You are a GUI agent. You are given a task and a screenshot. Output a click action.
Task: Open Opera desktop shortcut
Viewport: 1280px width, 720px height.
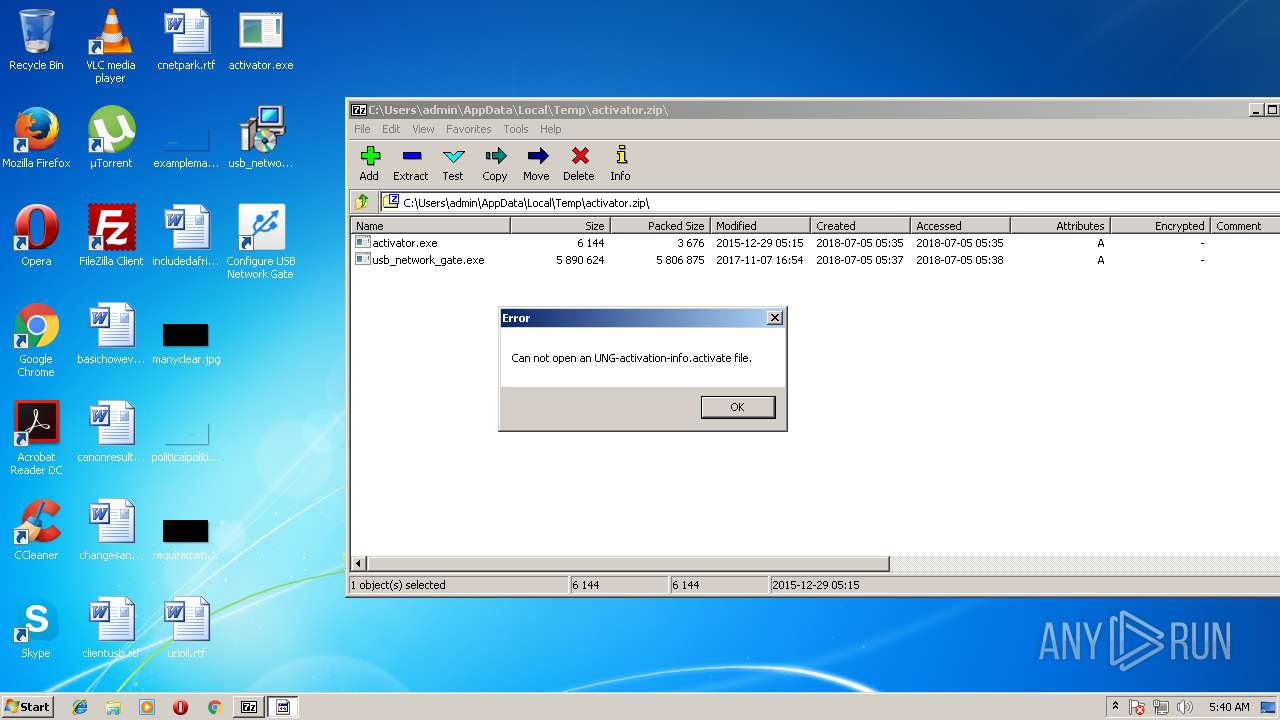coord(36,236)
